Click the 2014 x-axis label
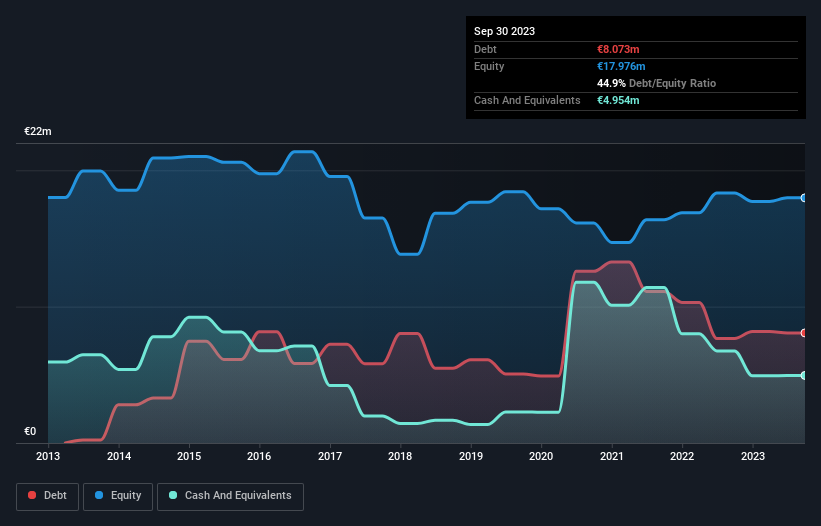This screenshot has width=821, height=526. pos(119,456)
